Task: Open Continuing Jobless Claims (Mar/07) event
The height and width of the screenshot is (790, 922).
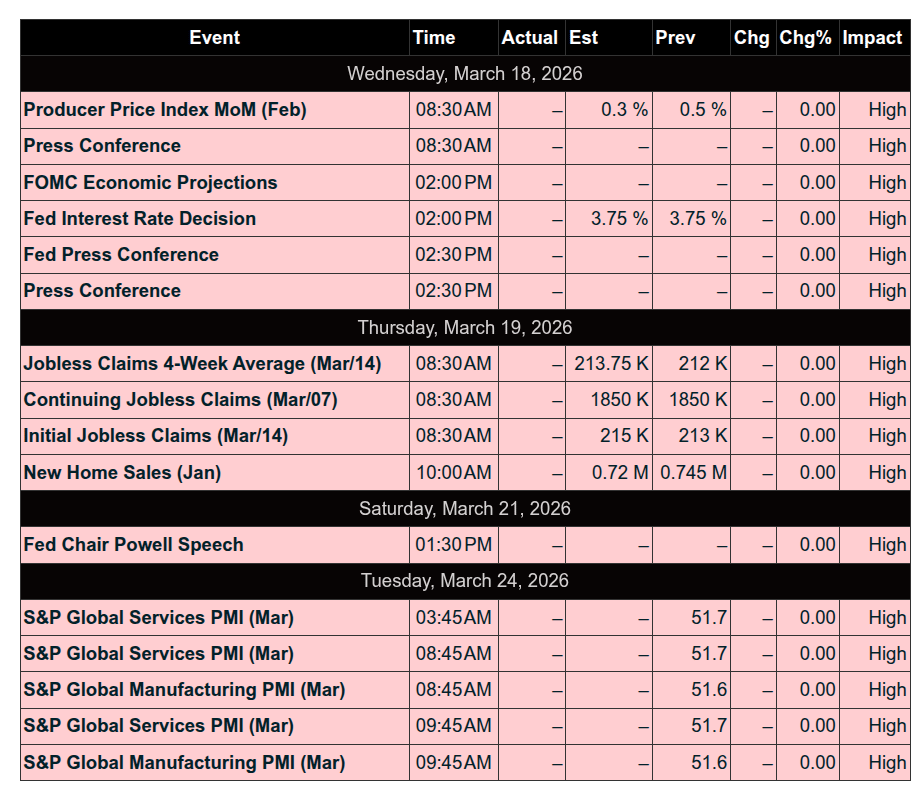Action: [180, 400]
